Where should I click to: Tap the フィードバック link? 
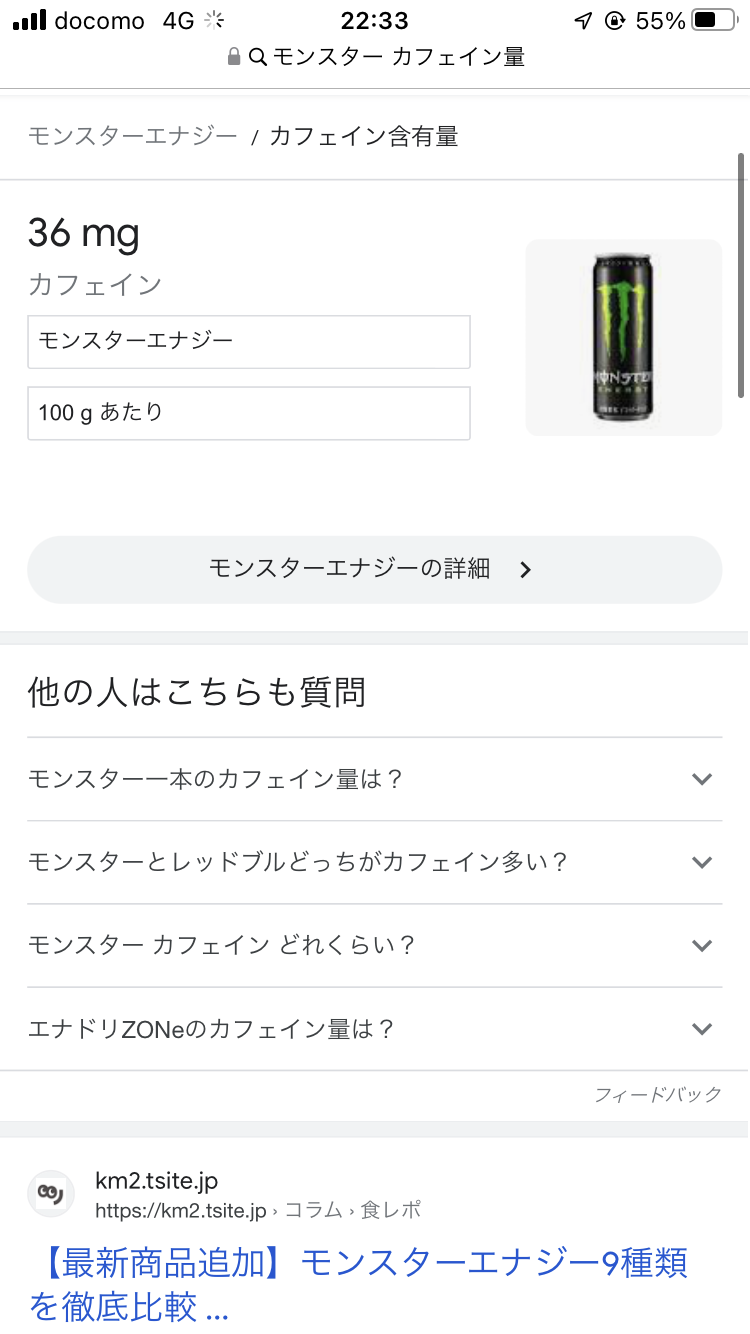[657, 1094]
